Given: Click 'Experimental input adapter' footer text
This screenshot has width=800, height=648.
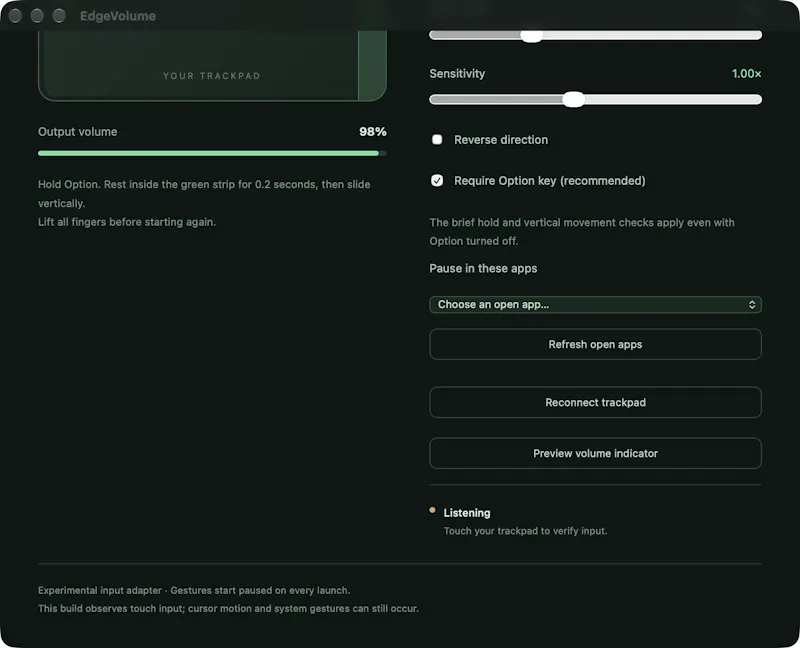Looking at the screenshot, I should click(99, 590).
